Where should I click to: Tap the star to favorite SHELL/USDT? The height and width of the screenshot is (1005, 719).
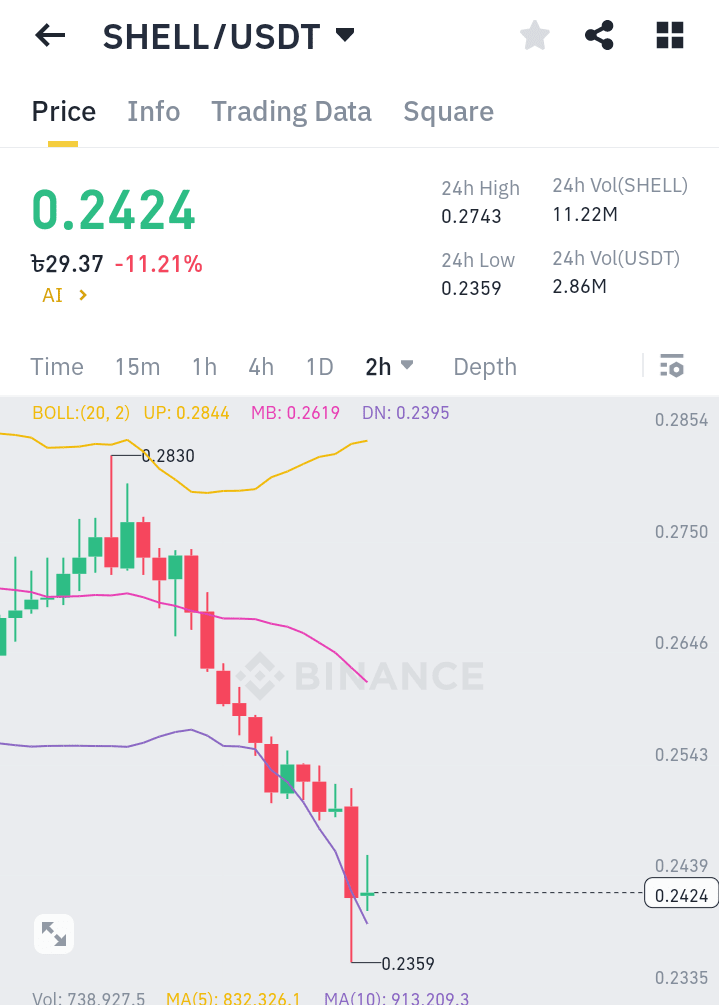click(x=534, y=35)
